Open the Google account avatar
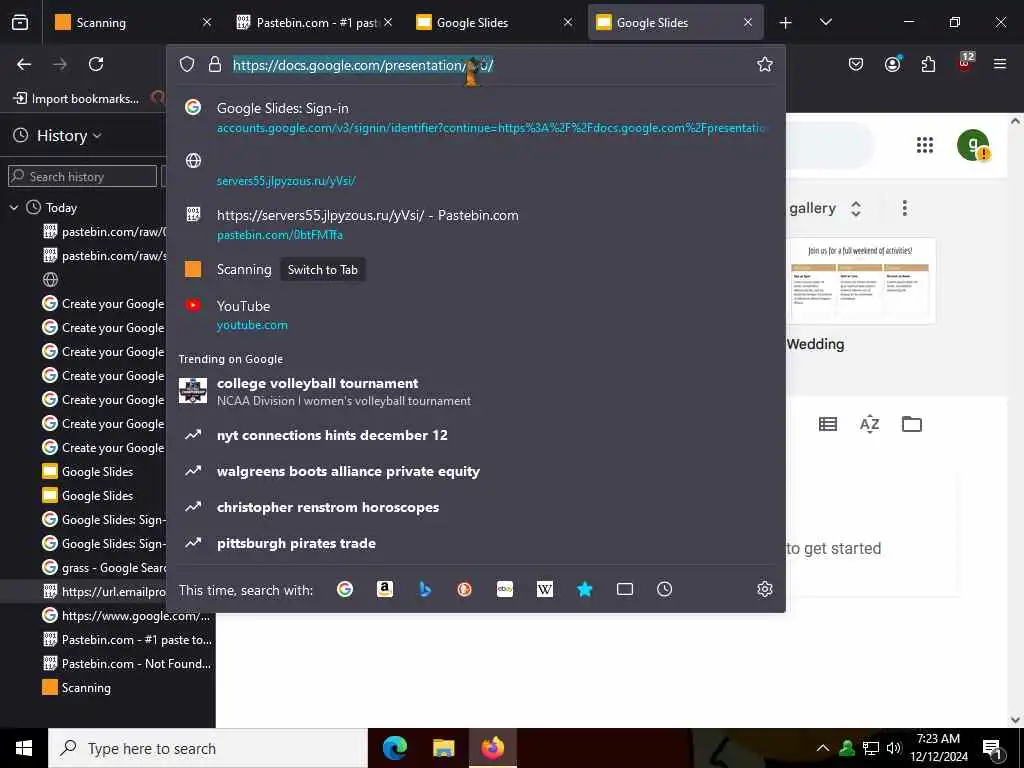1024x768 pixels. [973, 145]
